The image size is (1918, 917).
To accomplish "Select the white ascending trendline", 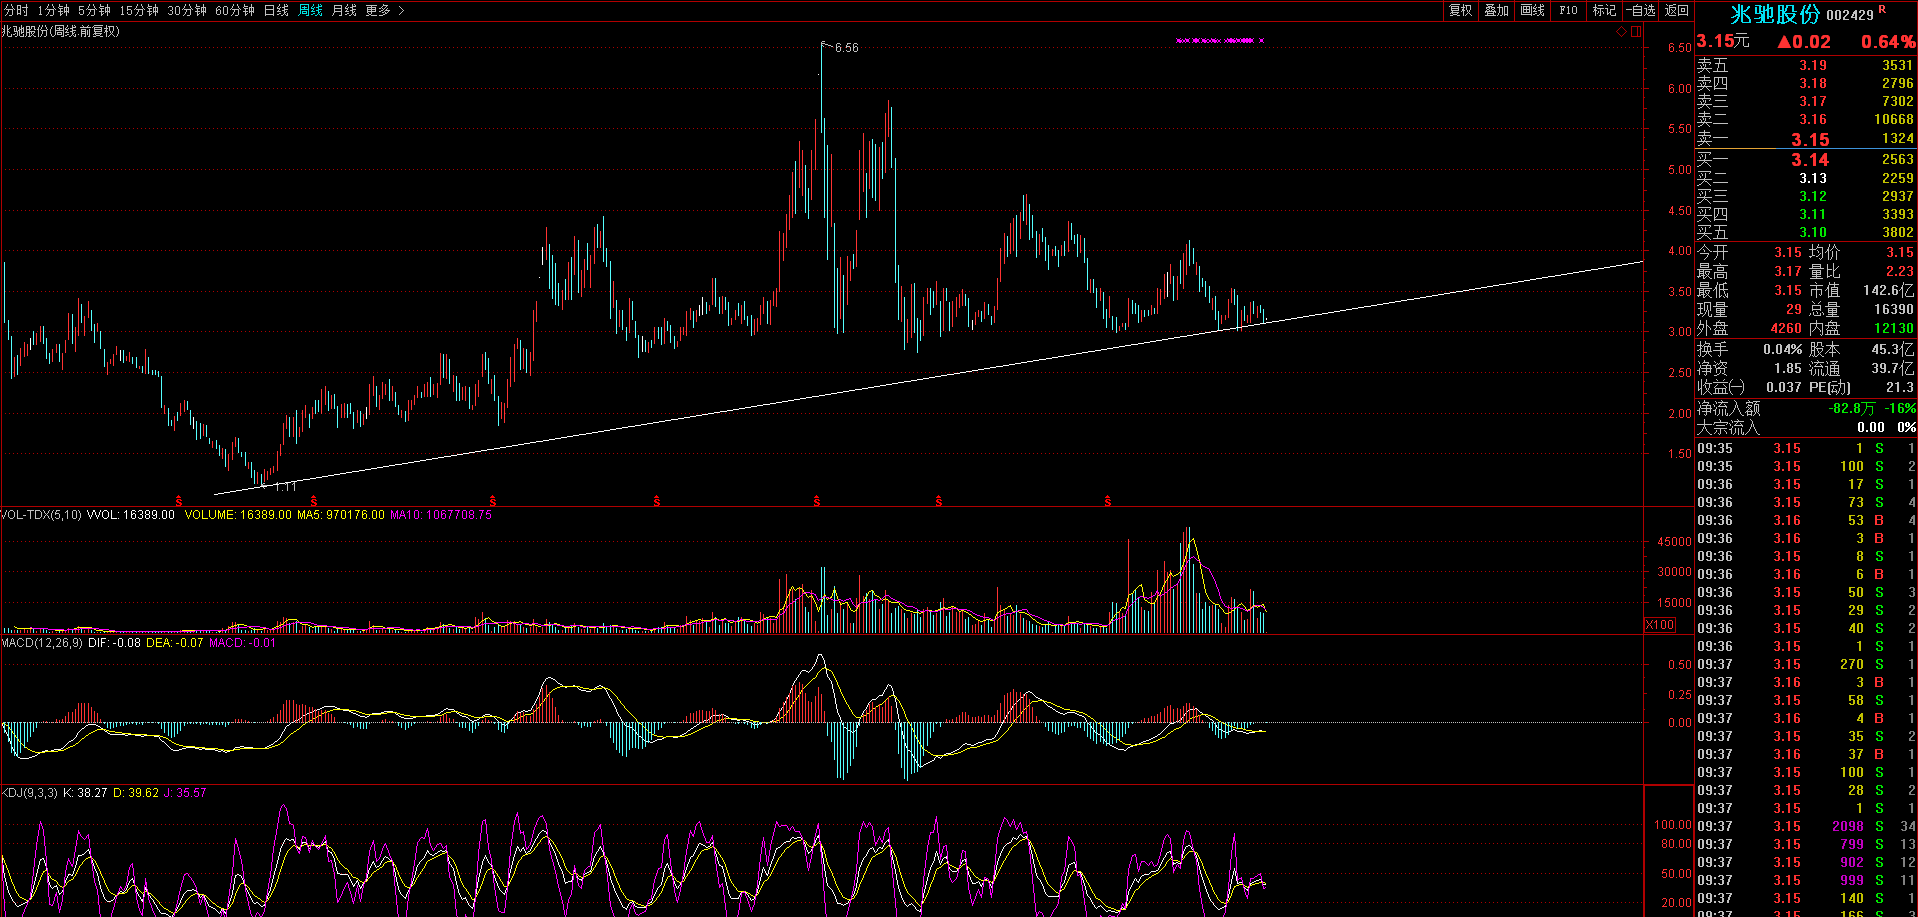I will [x=929, y=378].
